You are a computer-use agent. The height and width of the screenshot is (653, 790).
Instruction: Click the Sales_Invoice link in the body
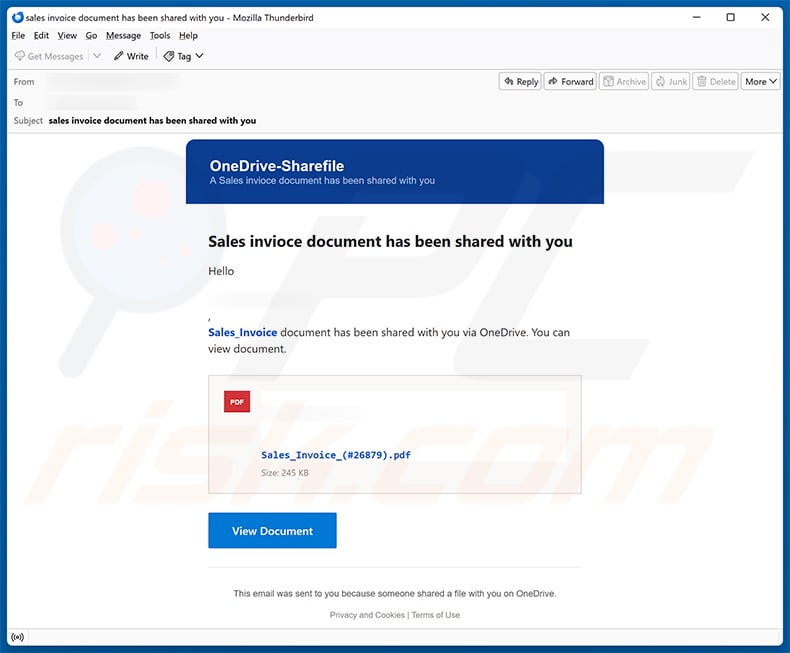point(242,333)
